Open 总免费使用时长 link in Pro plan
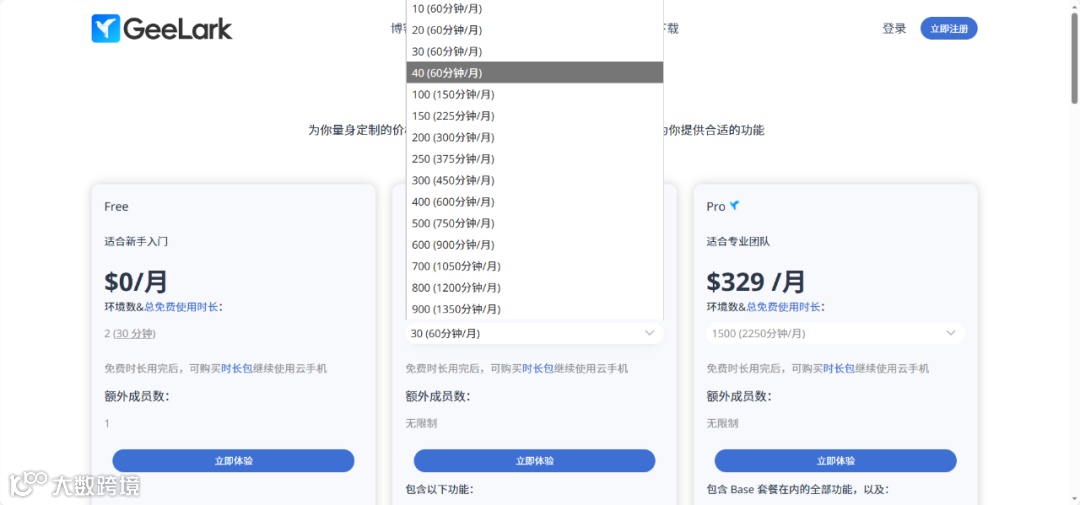 pyautogui.click(x=784, y=307)
